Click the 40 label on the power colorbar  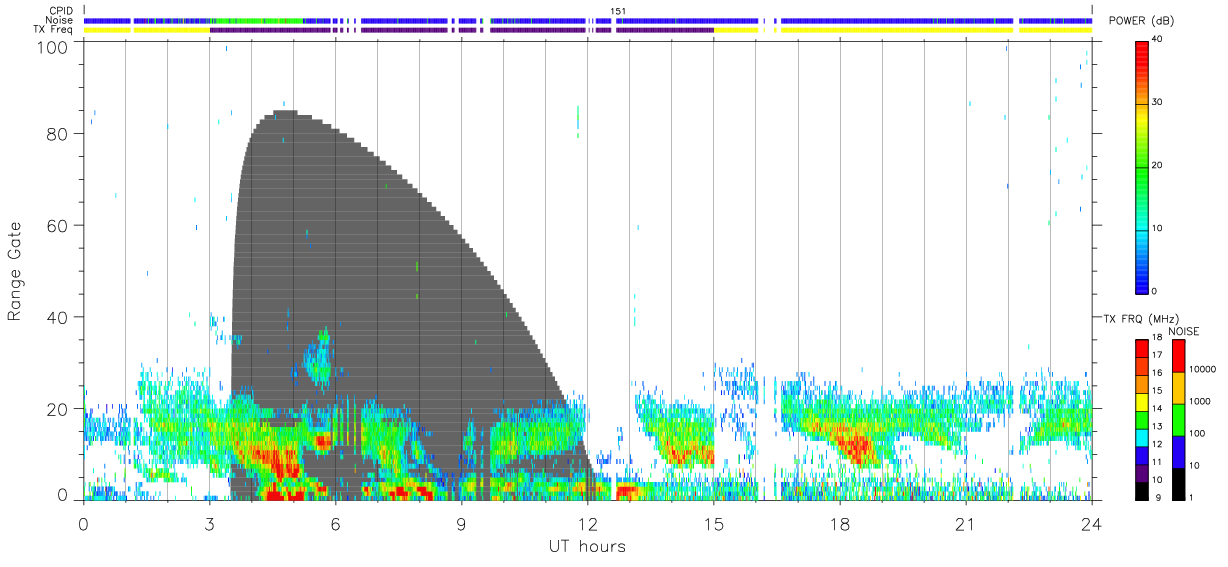[x=1158, y=40]
